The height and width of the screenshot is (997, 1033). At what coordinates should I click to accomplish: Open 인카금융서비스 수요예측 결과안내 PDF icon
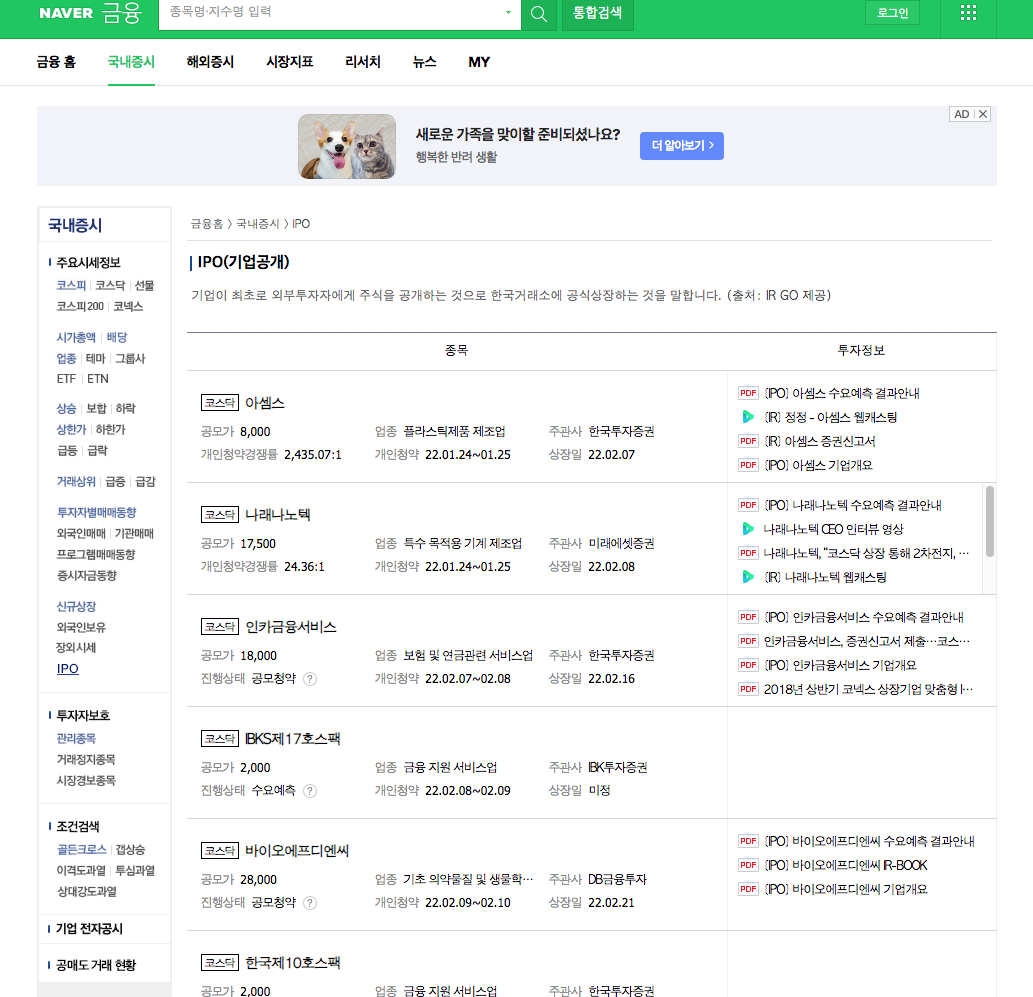click(x=748, y=617)
